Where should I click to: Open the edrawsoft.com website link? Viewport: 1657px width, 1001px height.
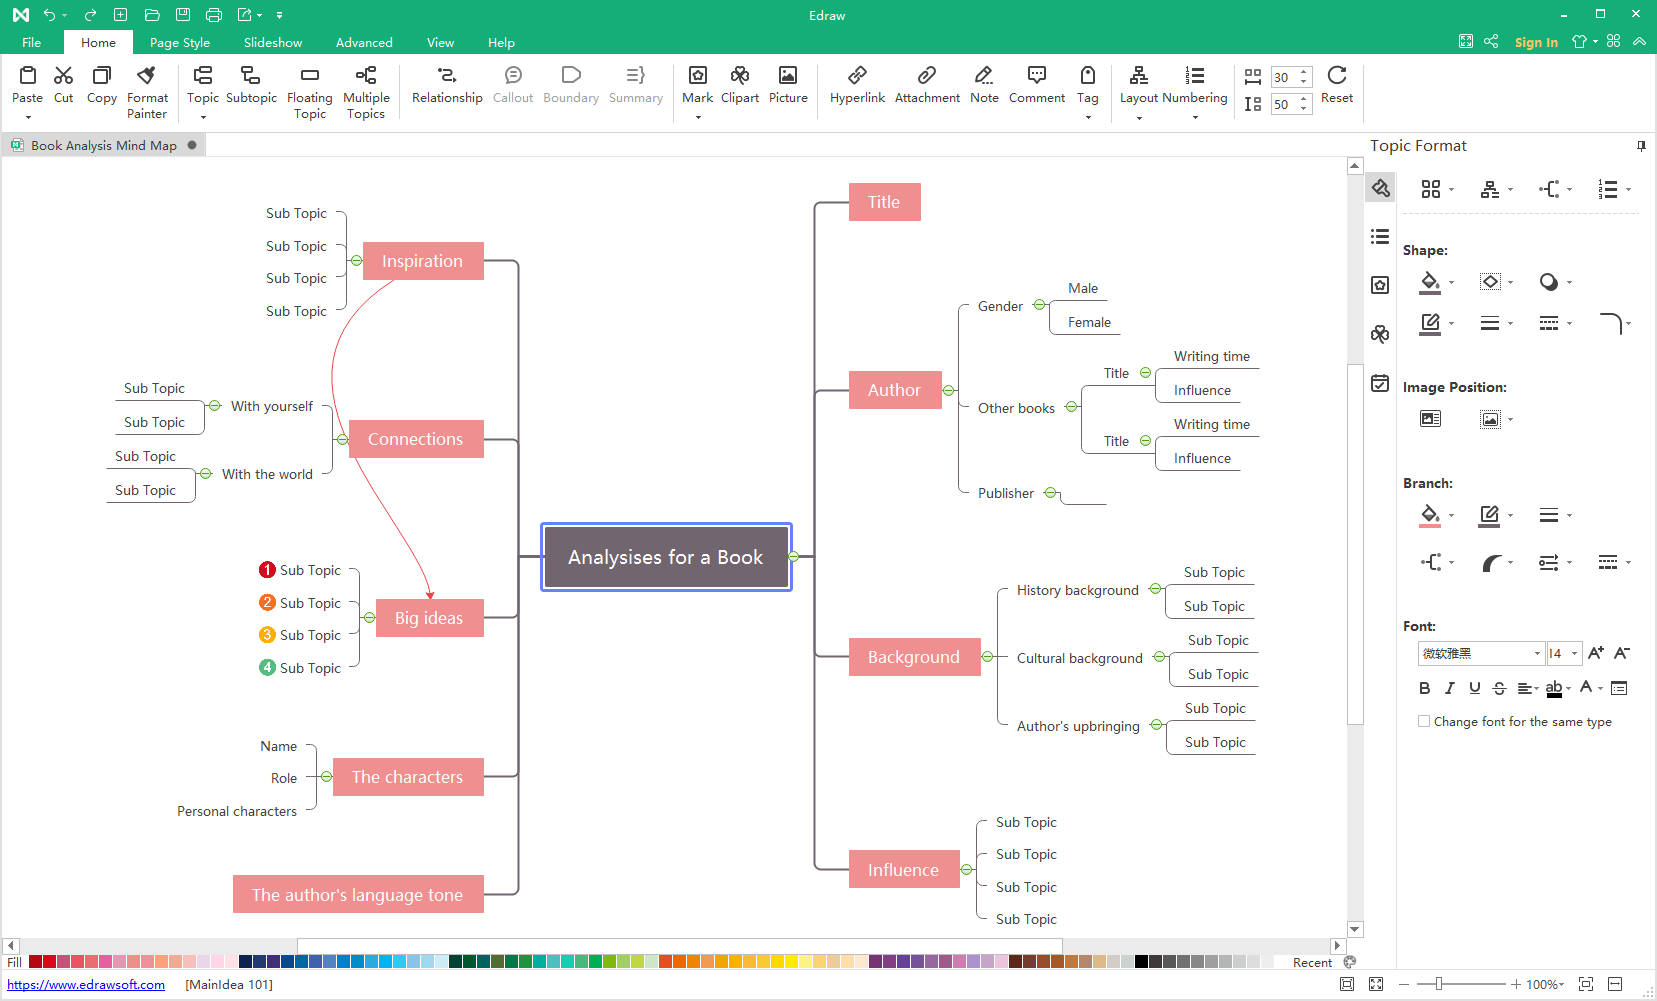86,985
